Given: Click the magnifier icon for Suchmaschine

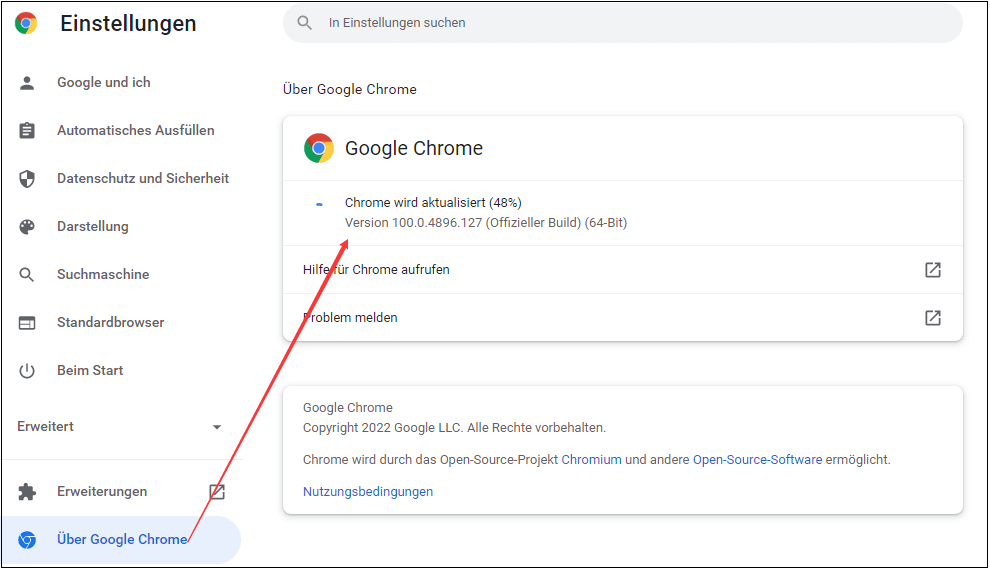Looking at the screenshot, I should [x=27, y=275].
